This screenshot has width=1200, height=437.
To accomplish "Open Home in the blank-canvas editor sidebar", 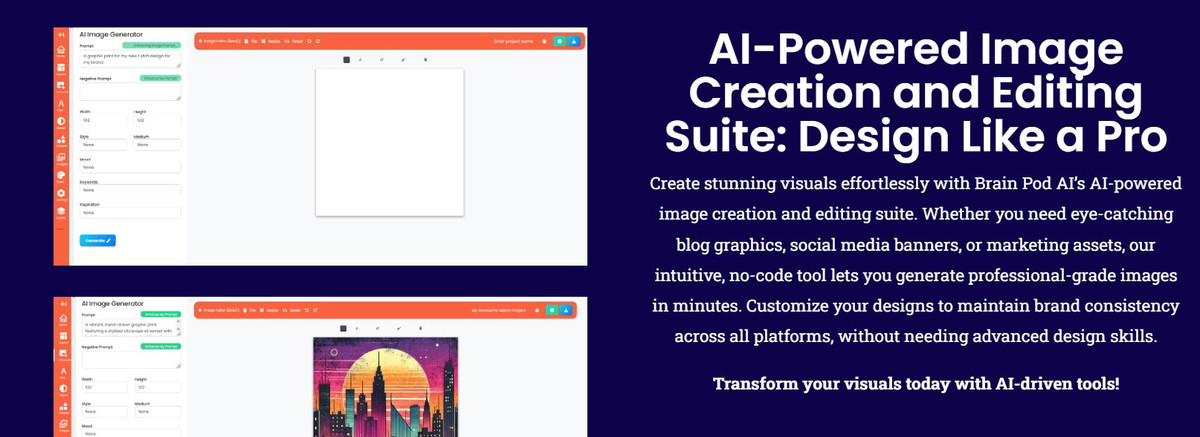I will coord(60,51).
